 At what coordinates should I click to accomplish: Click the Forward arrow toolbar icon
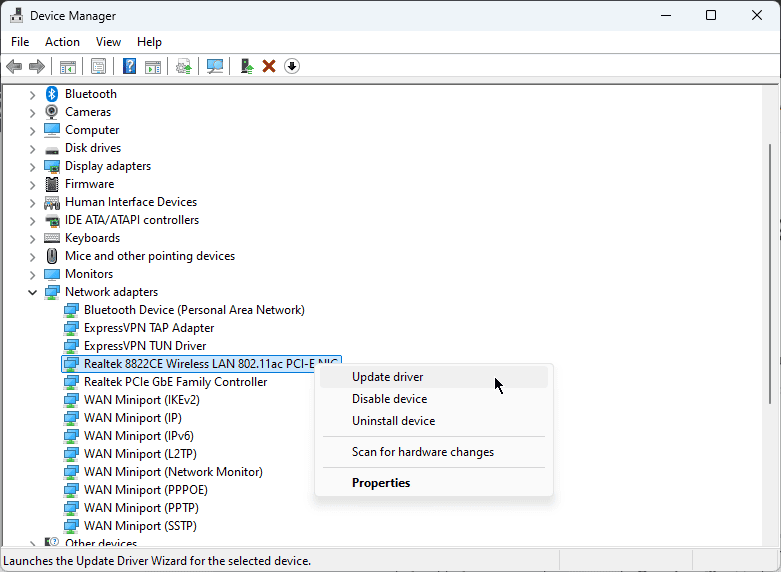tap(37, 66)
